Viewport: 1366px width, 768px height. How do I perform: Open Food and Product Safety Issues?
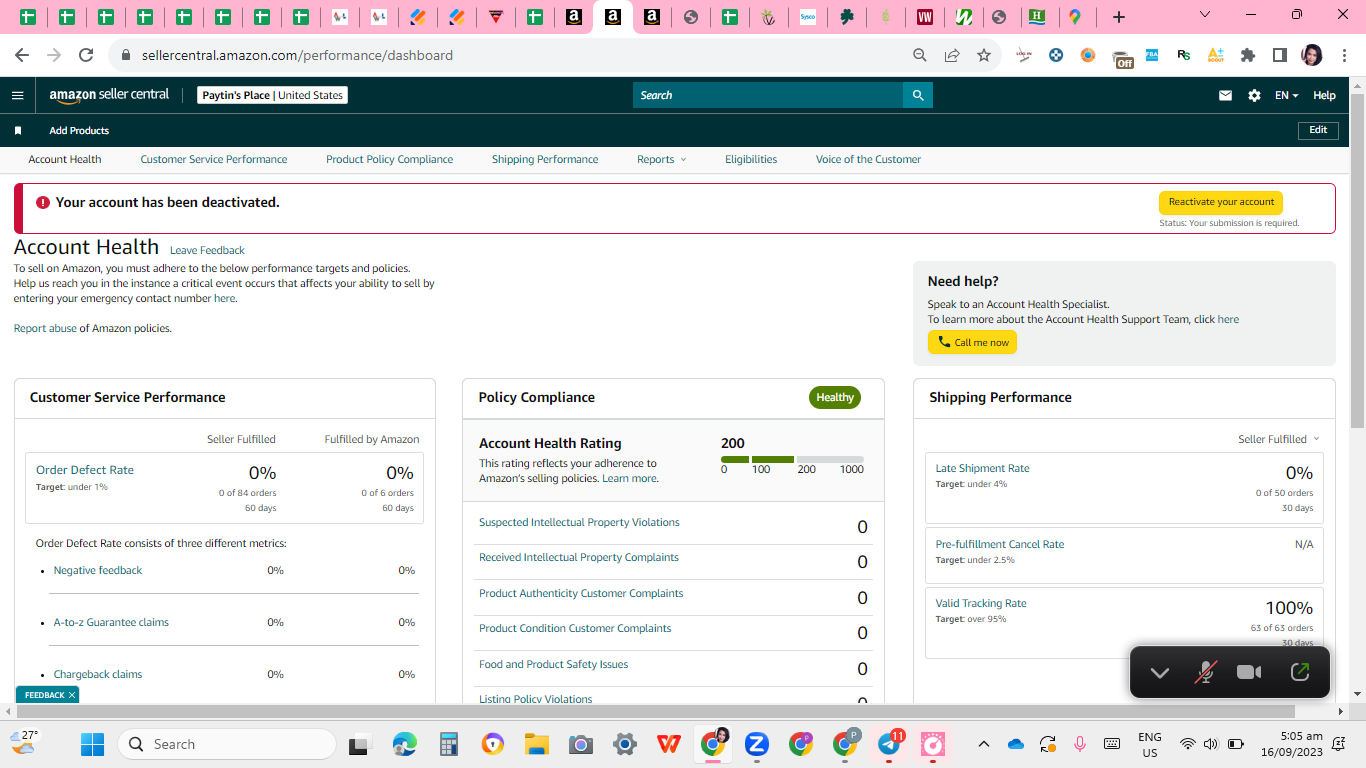553,664
